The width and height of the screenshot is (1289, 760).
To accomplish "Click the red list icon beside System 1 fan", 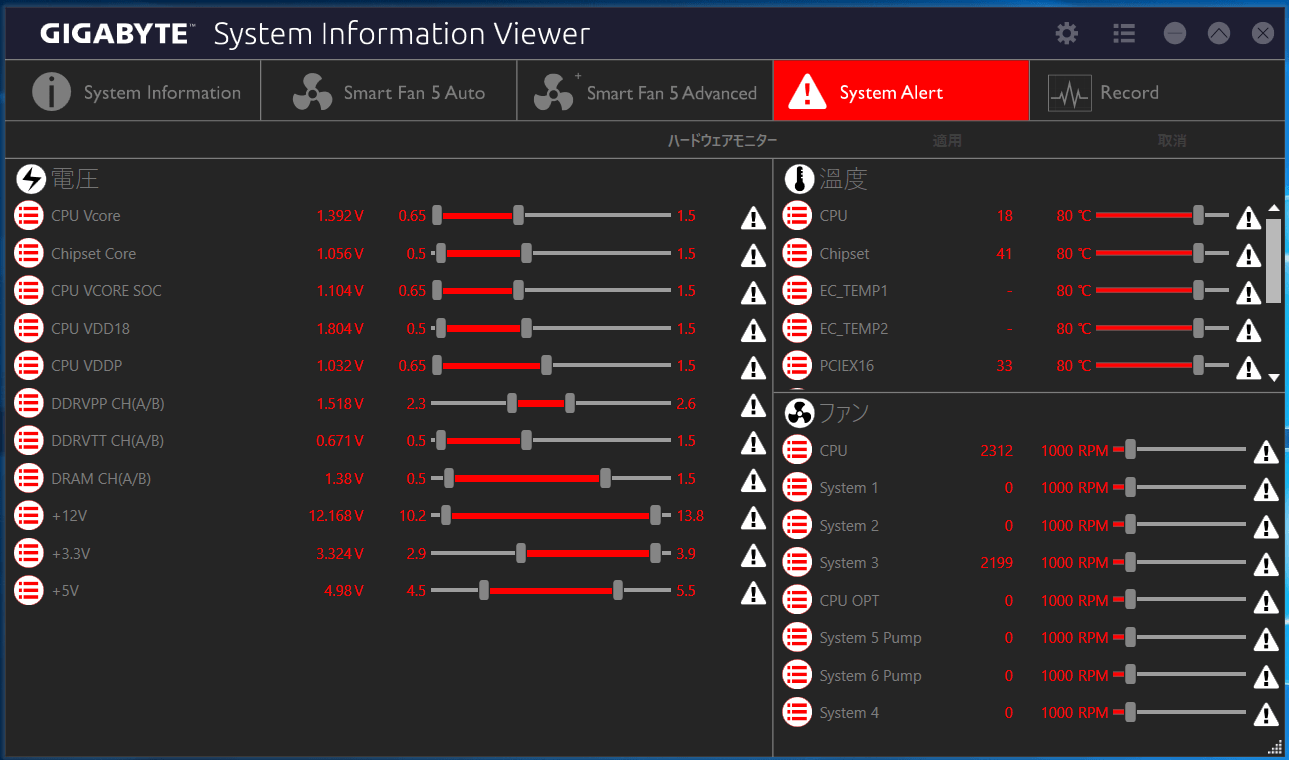I will (x=797, y=488).
